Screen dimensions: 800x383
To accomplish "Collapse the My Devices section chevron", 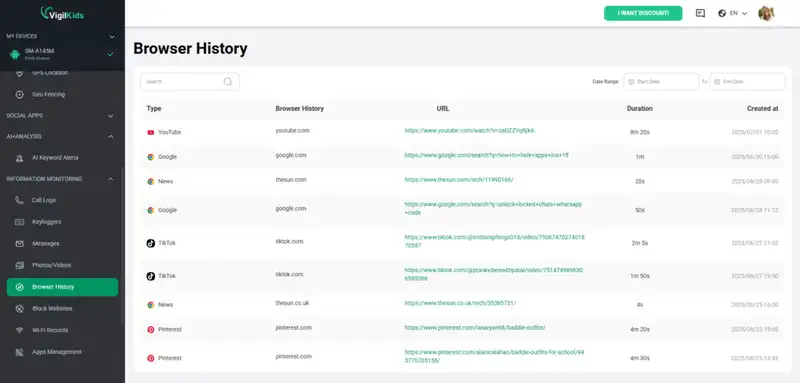I will click(x=112, y=37).
